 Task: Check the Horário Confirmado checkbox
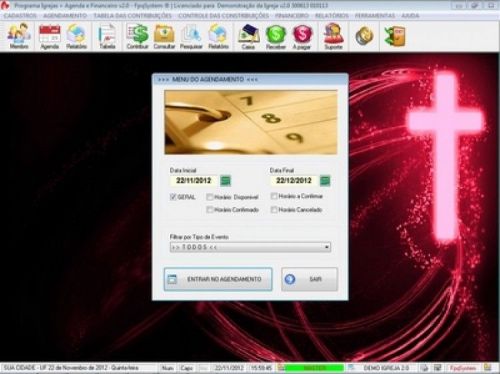pyautogui.click(x=210, y=210)
